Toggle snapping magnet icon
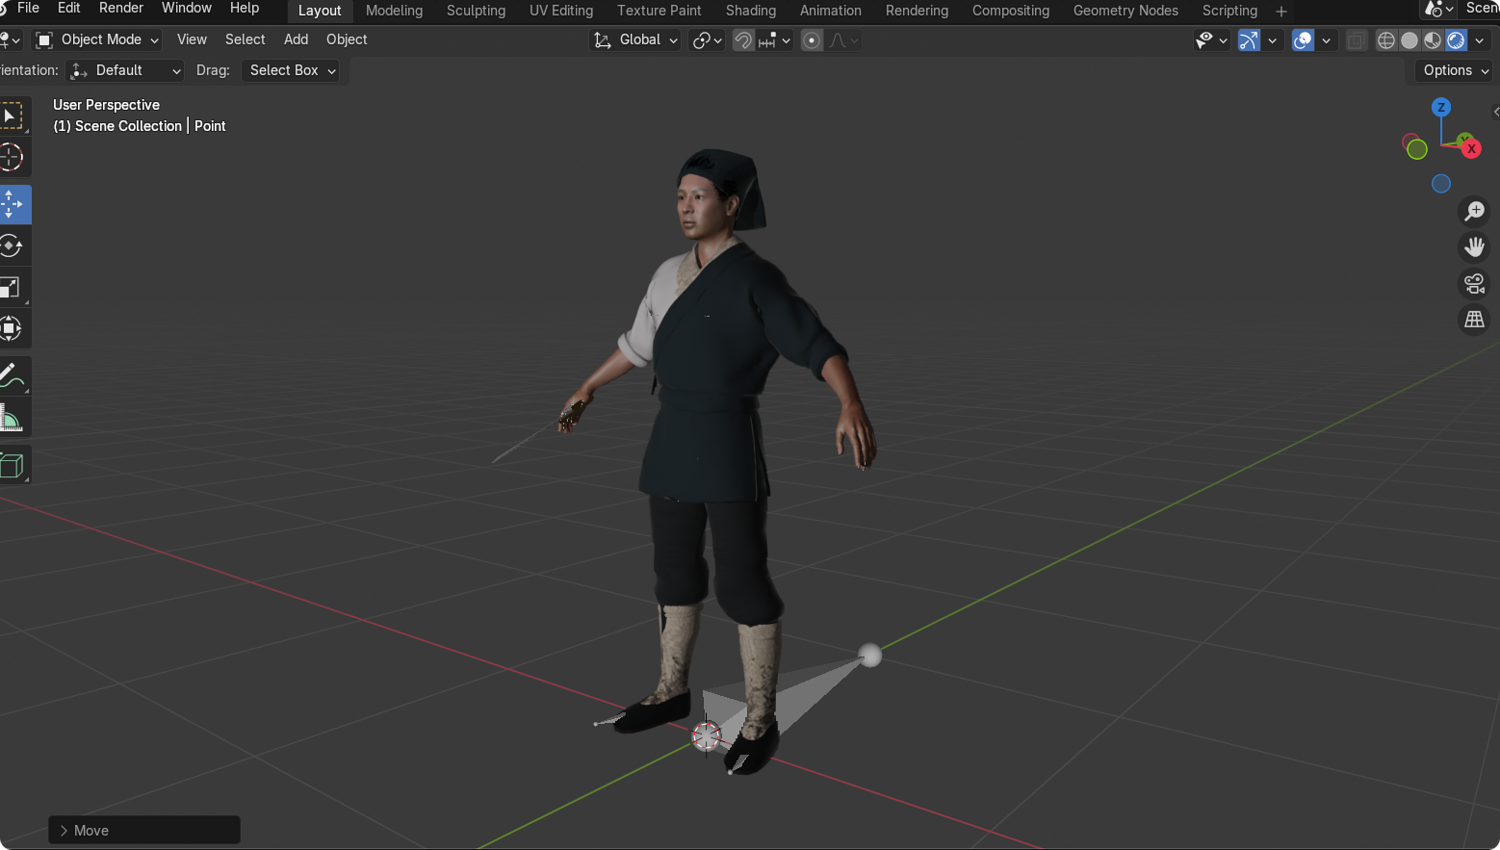This screenshot has width=1500, height=850. (x=743, y=40)
